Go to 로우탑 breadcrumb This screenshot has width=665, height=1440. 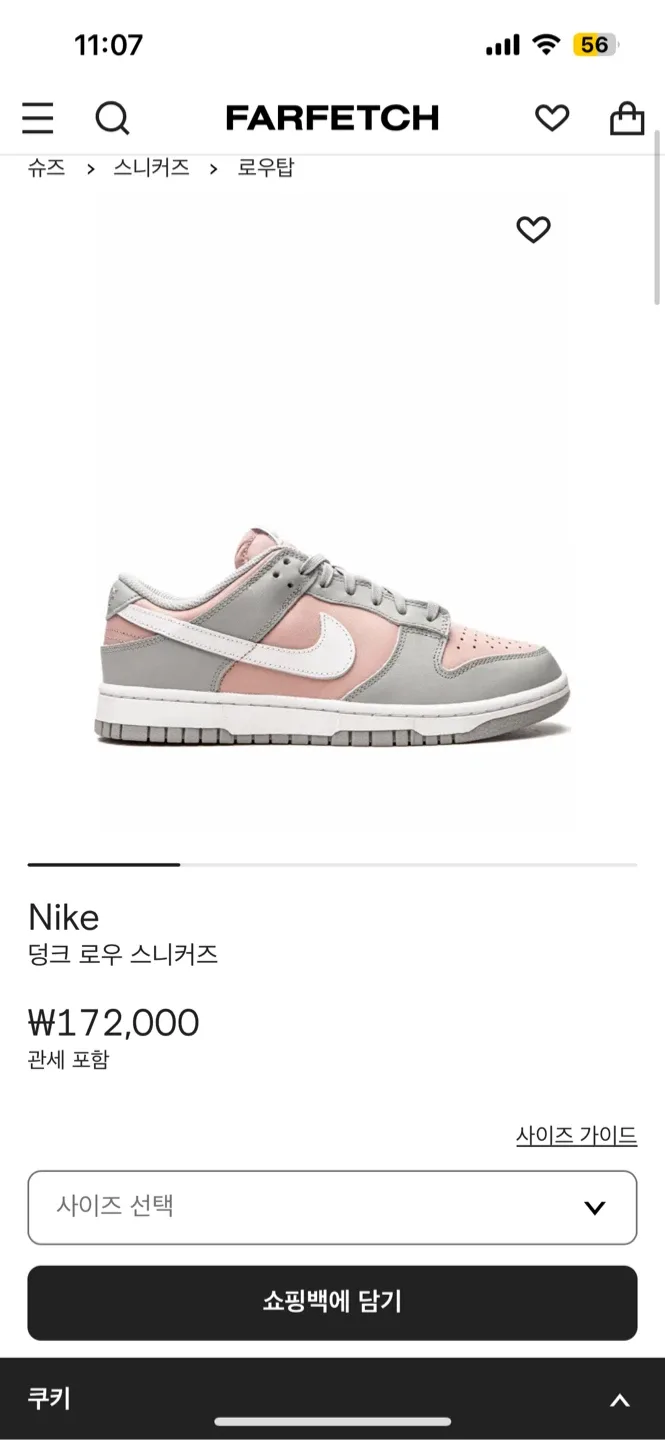click(265, 168)
